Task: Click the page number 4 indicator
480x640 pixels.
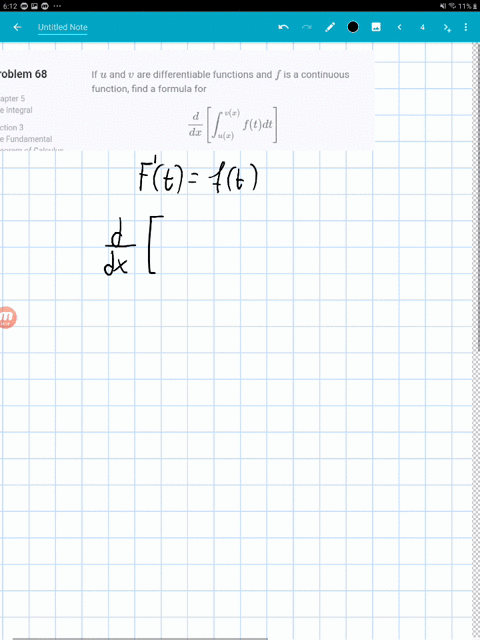Action: 422,27
